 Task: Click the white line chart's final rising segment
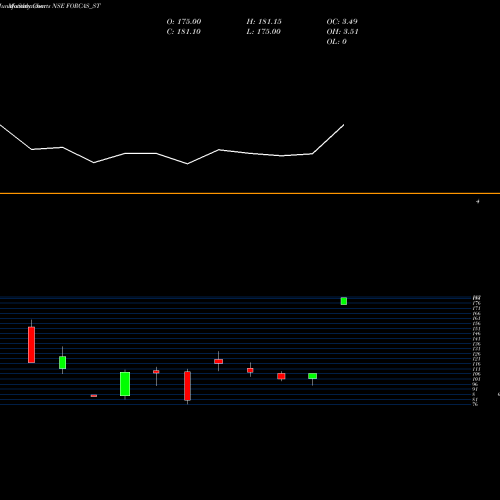tap(328, 139)
